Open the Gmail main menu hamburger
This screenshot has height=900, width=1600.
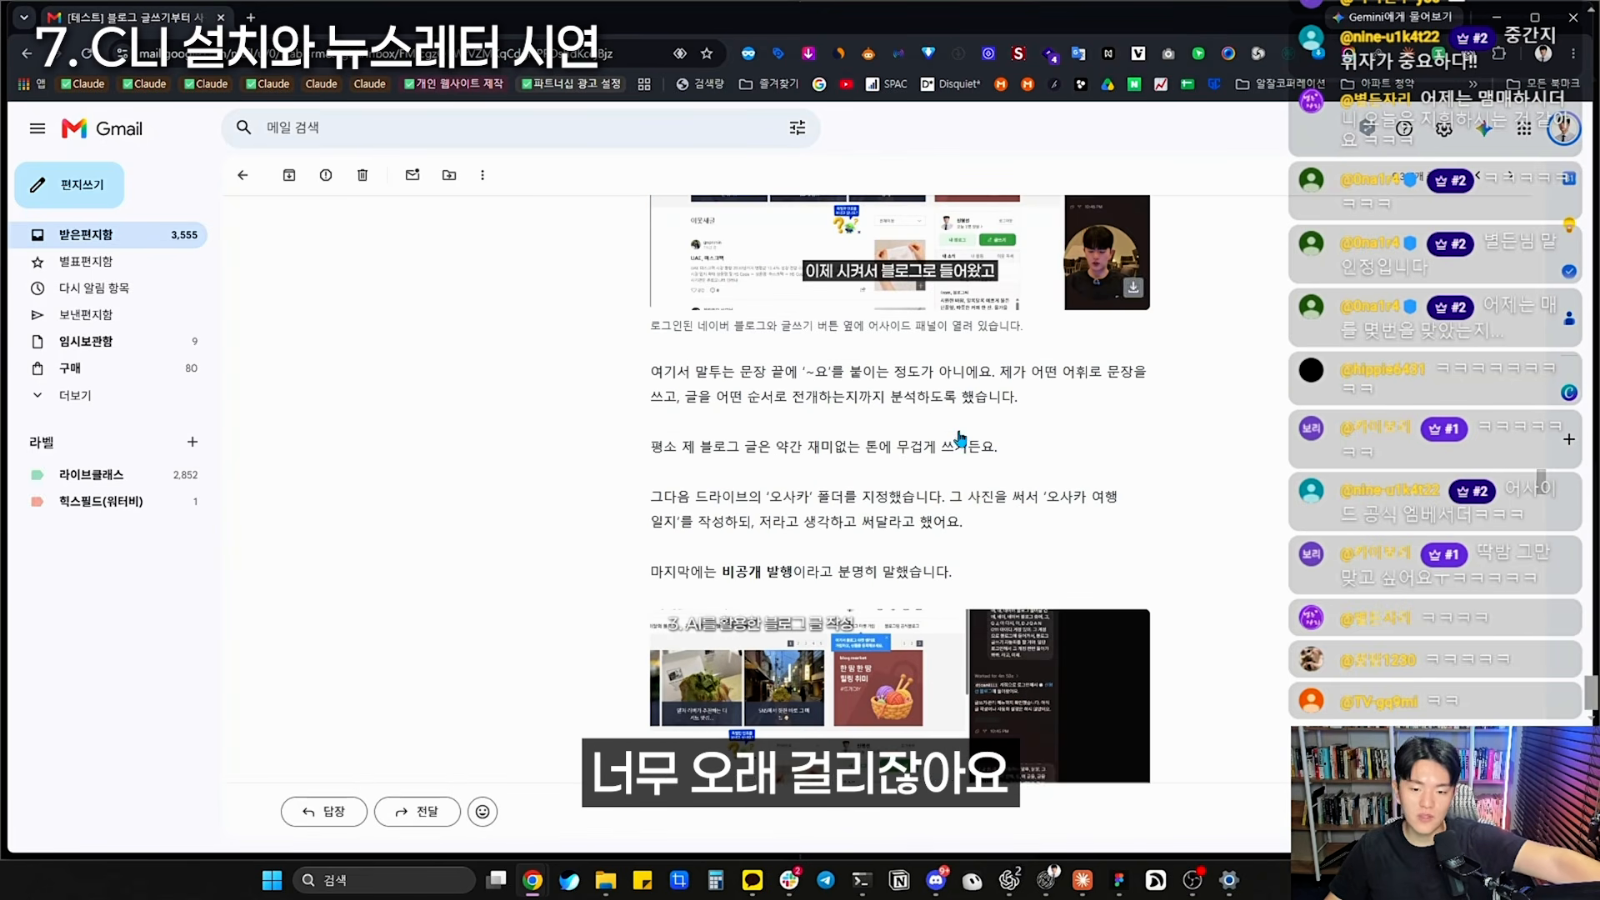point(37,128)
